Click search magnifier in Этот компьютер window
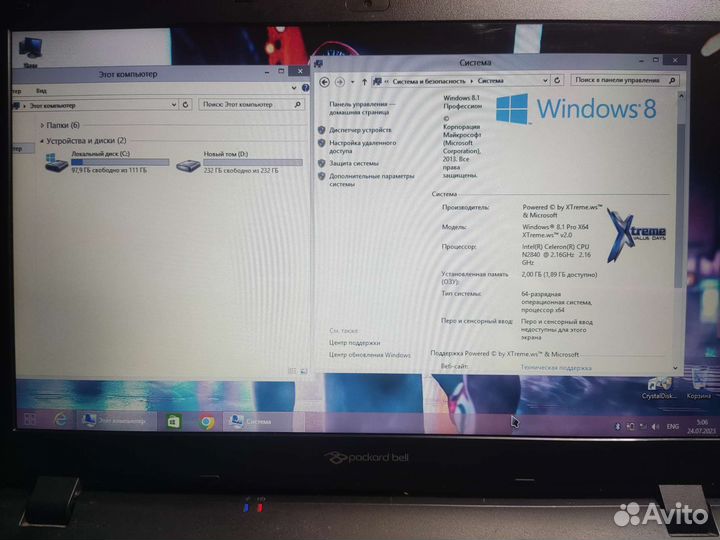 click(298, 105)
